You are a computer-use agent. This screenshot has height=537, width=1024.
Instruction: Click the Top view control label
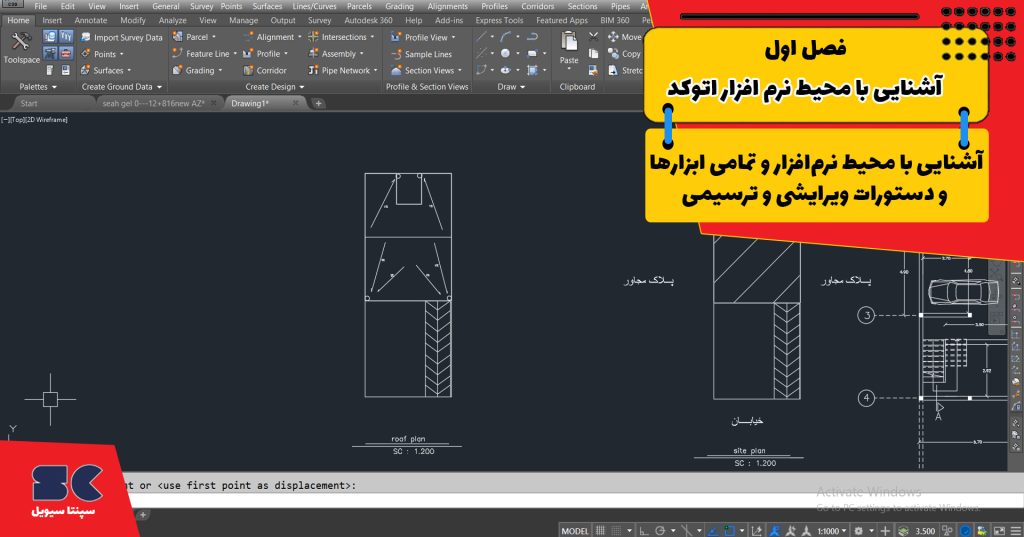17,120
